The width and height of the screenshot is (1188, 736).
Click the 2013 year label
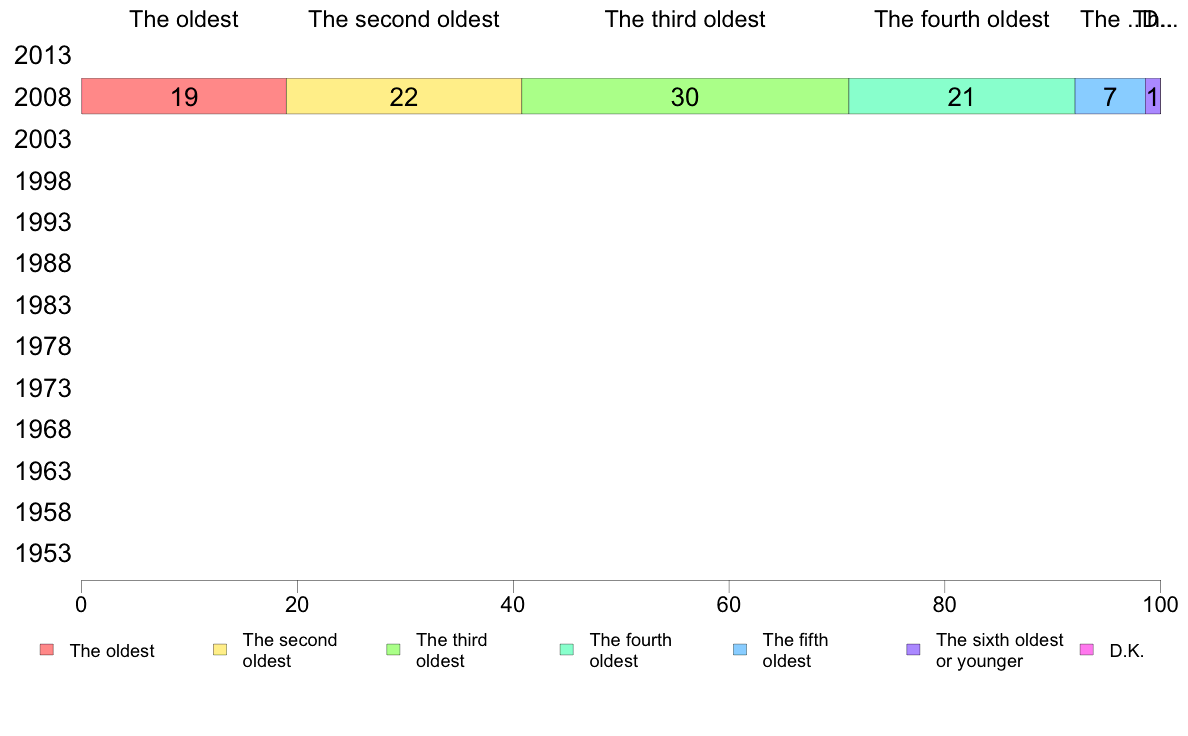click(x=43, y=55)
